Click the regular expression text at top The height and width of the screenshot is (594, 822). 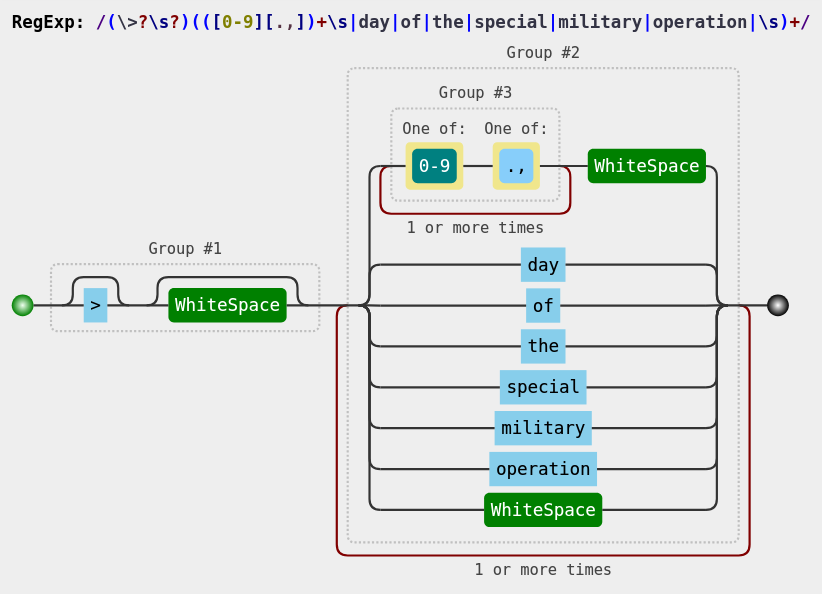(x=453, y=23)
